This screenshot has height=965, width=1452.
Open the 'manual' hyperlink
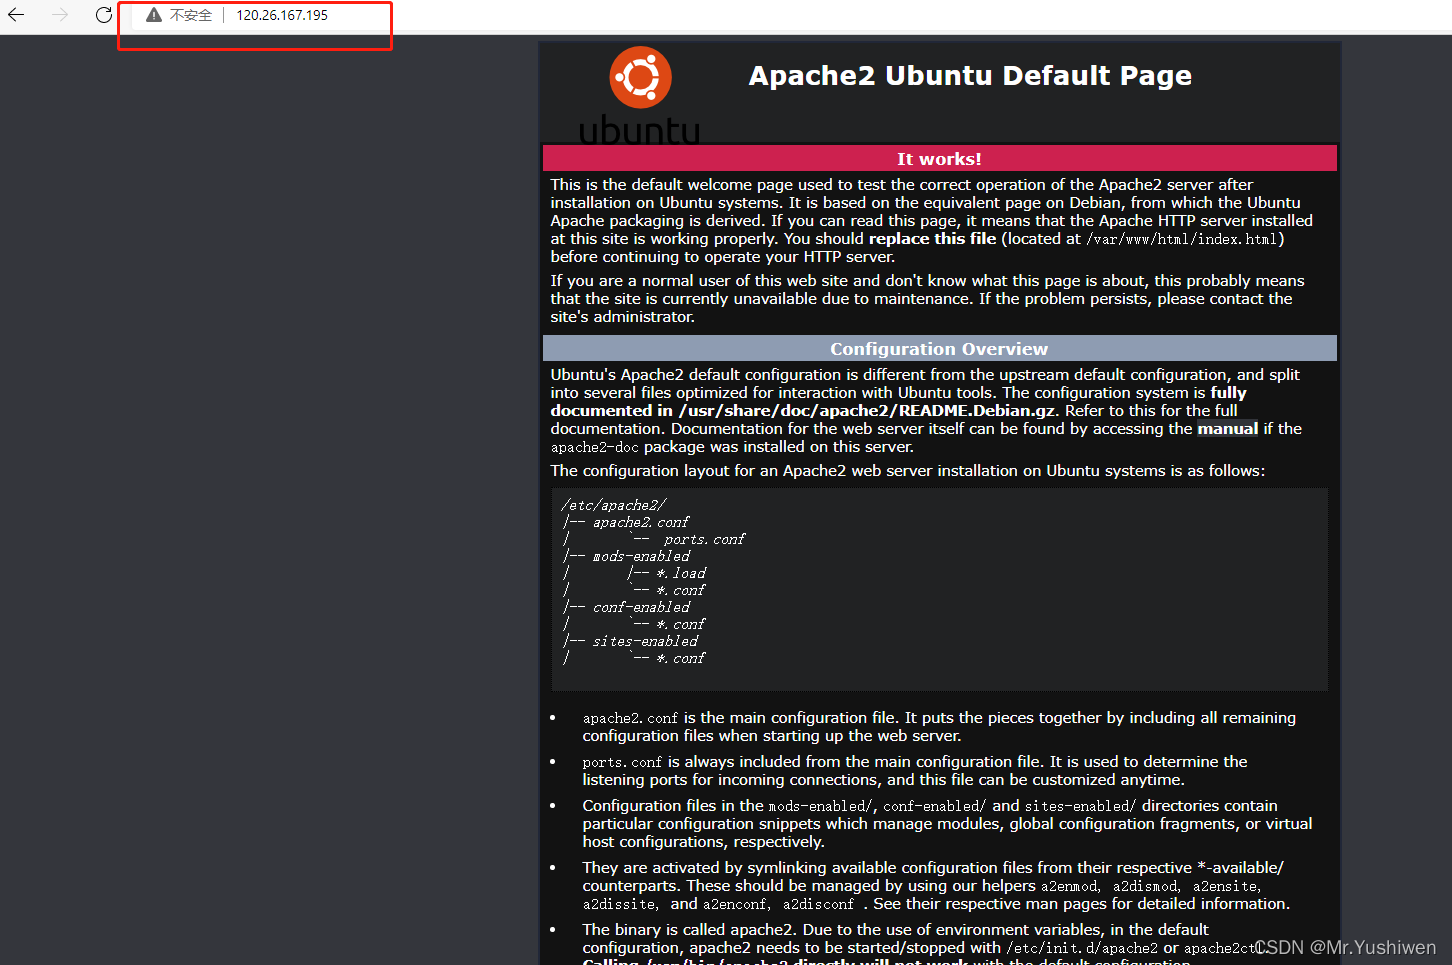coord(1227,429)
